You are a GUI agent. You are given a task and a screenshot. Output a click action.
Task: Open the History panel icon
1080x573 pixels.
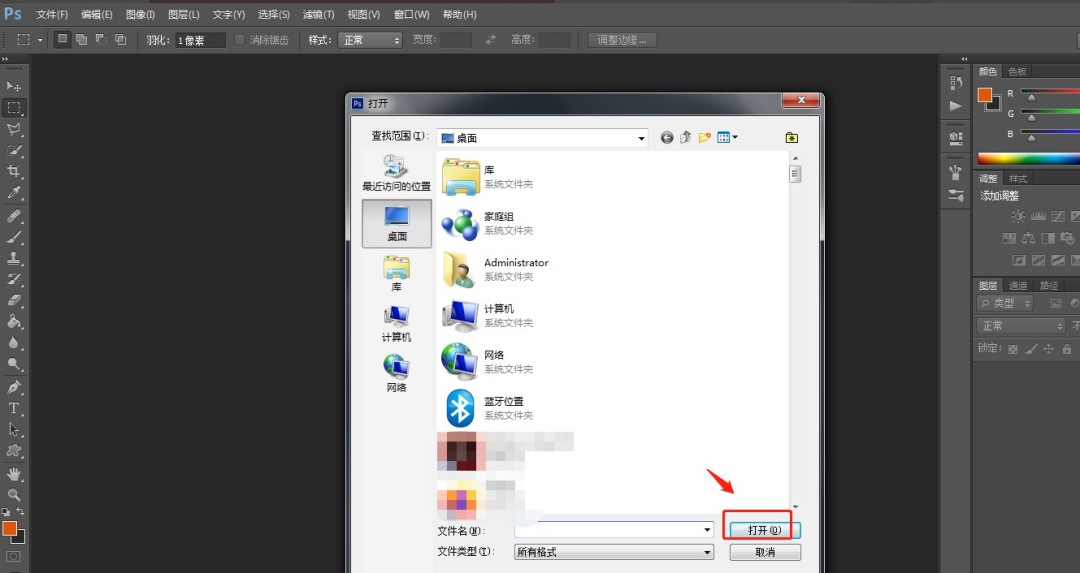click(956, 84)
